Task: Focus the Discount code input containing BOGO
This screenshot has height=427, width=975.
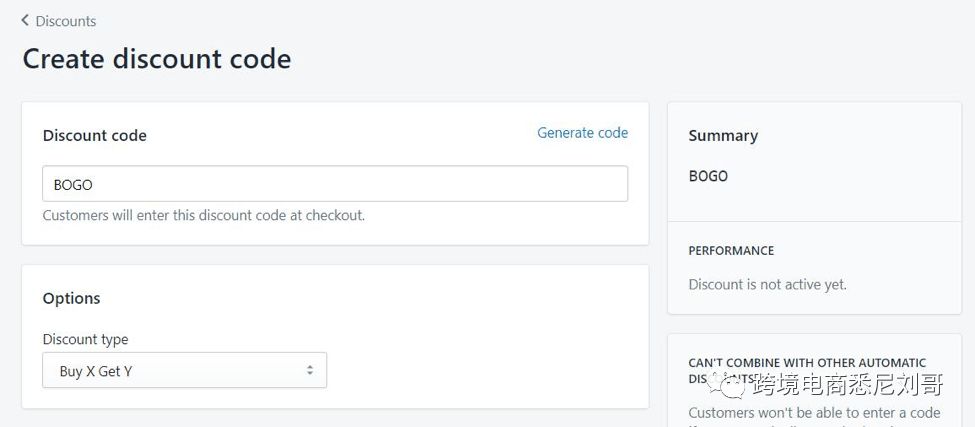Action: coord(335,184)
